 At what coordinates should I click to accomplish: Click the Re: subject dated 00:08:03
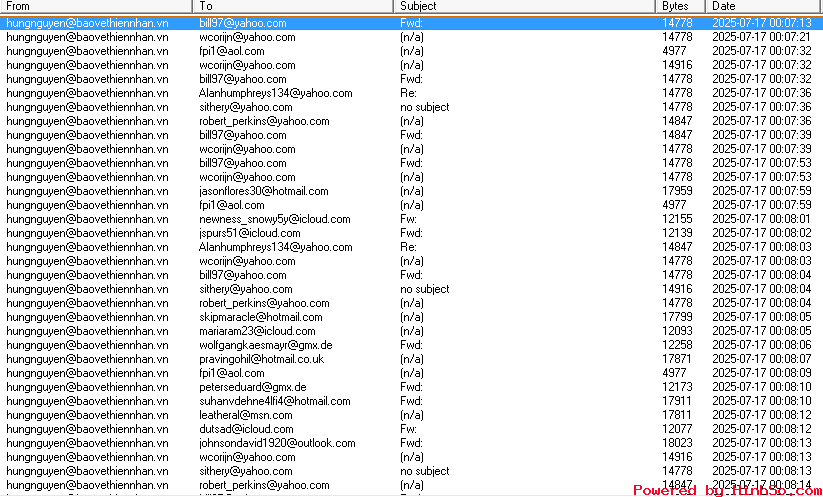tap(408, 247)
